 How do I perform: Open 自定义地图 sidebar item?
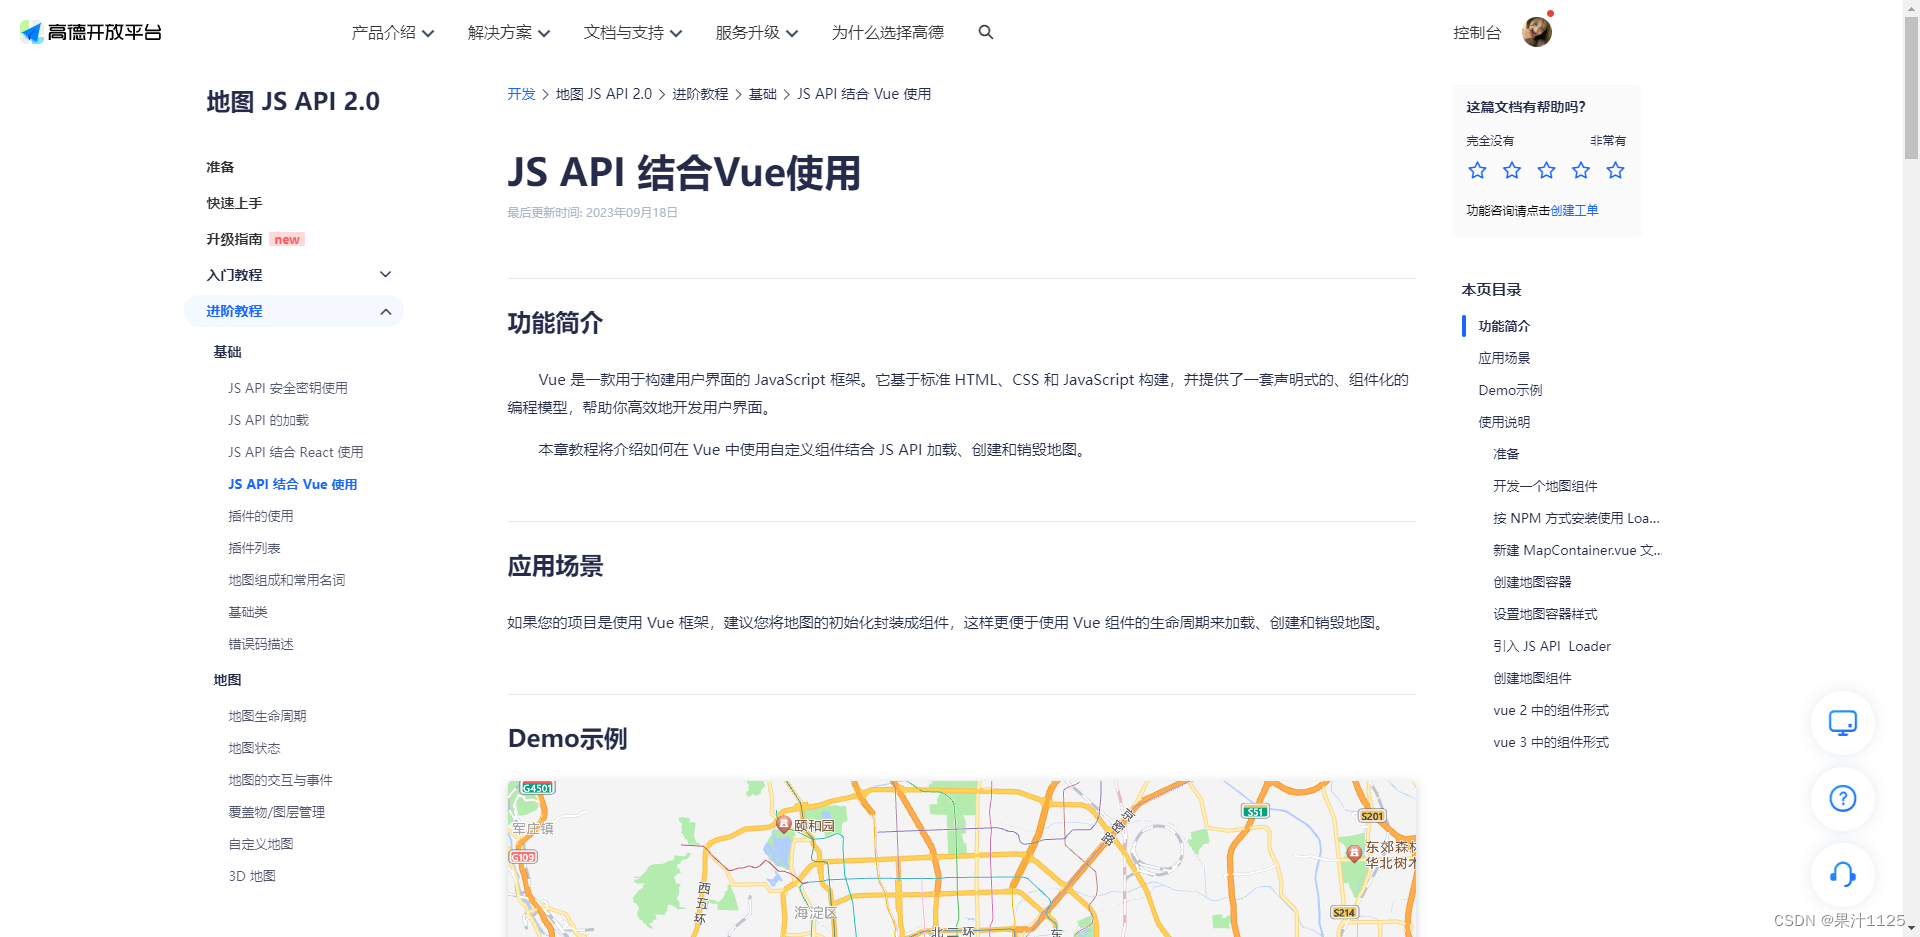tap(261, 844)
